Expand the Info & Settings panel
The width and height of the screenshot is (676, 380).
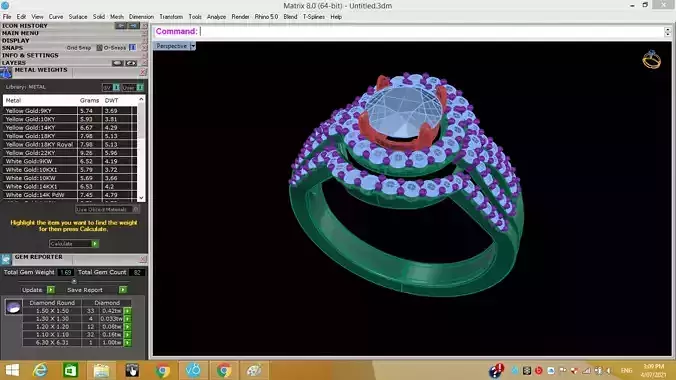tap(30, 55)
